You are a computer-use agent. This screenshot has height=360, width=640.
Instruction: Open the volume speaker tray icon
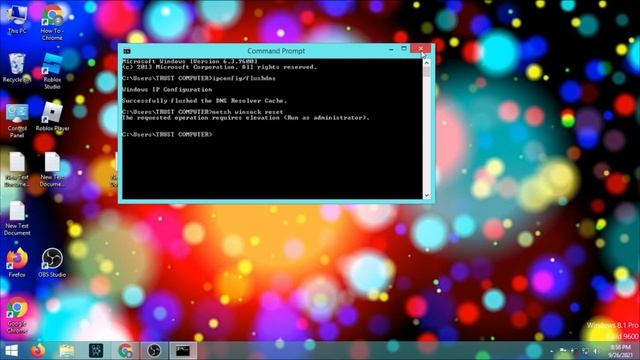(597, 351)
